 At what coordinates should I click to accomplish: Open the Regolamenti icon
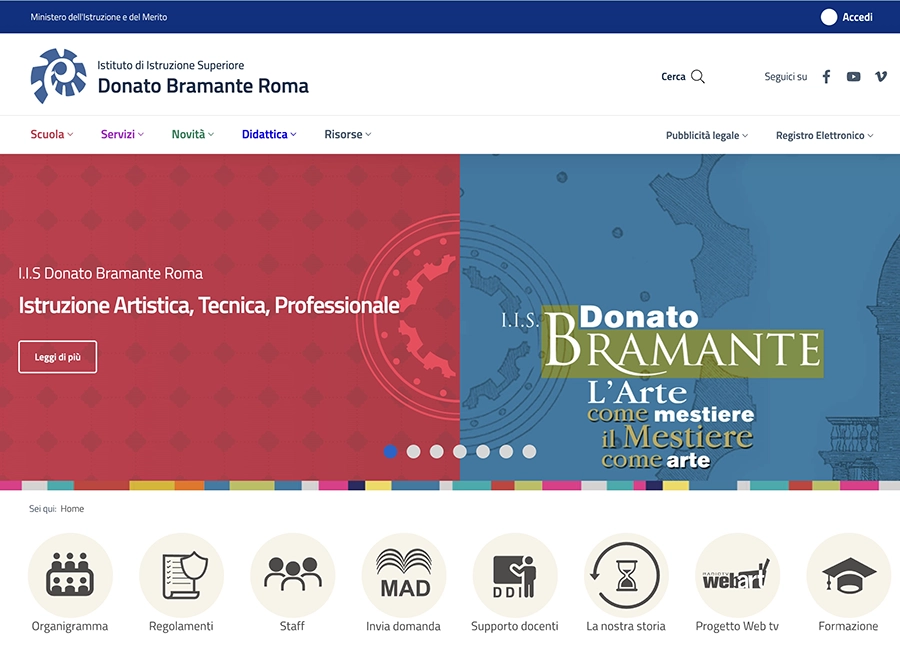click(x=181, y=575)
